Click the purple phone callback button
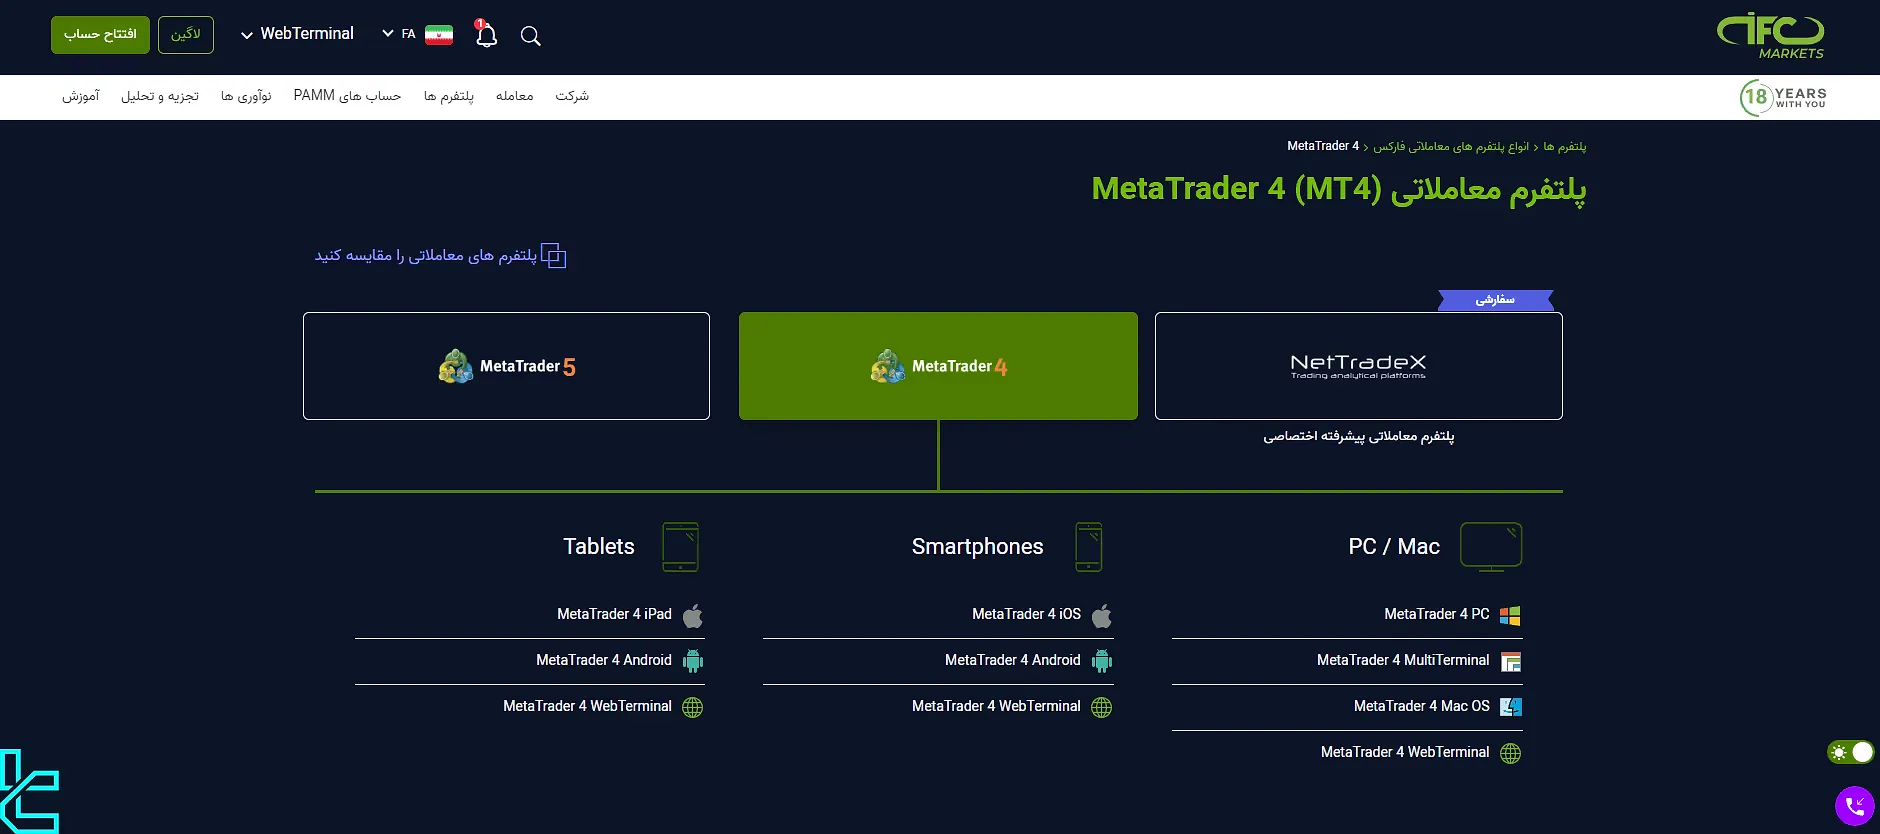 pos(1855,806)
